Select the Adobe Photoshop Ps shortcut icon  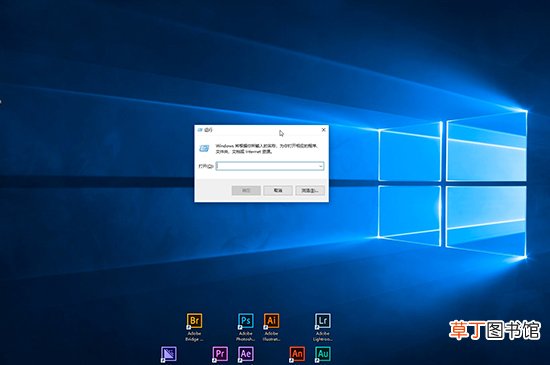point(246,321)
